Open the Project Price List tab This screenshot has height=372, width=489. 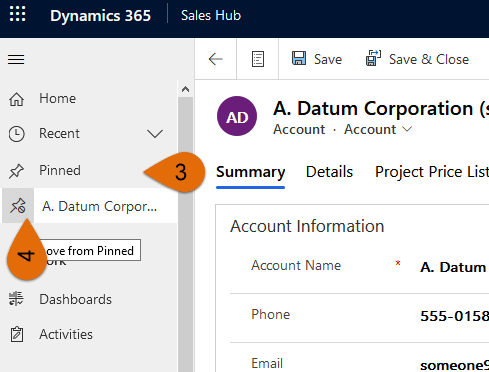[432, 172]
